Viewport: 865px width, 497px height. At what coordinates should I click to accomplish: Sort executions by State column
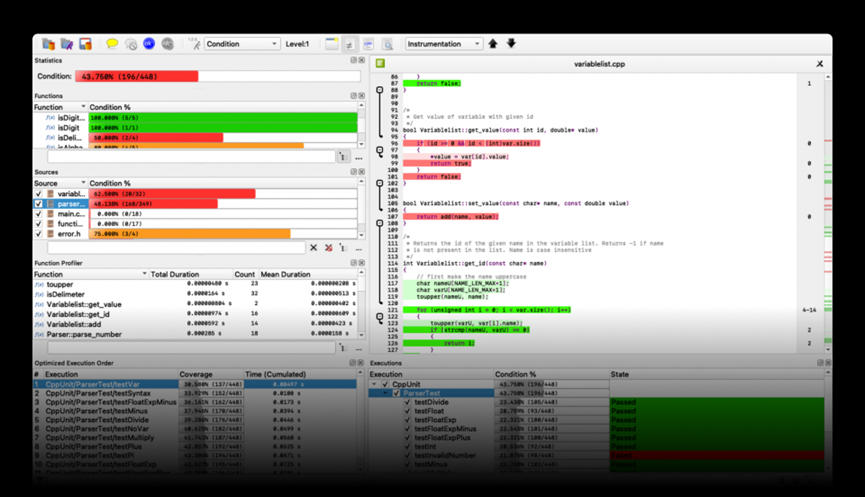pos(717,374)
